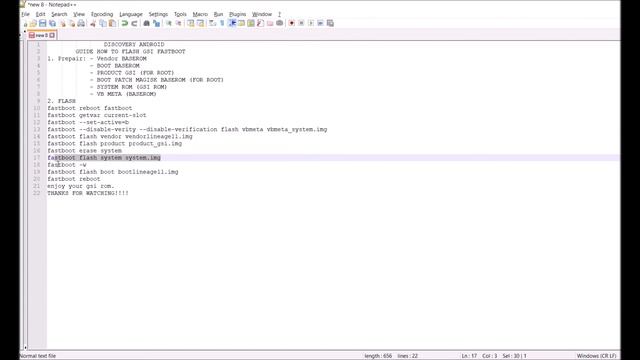Viewport: 640px width, 360px height.
Task: Close the 'new 8' tab with its X
Action: 52,36
